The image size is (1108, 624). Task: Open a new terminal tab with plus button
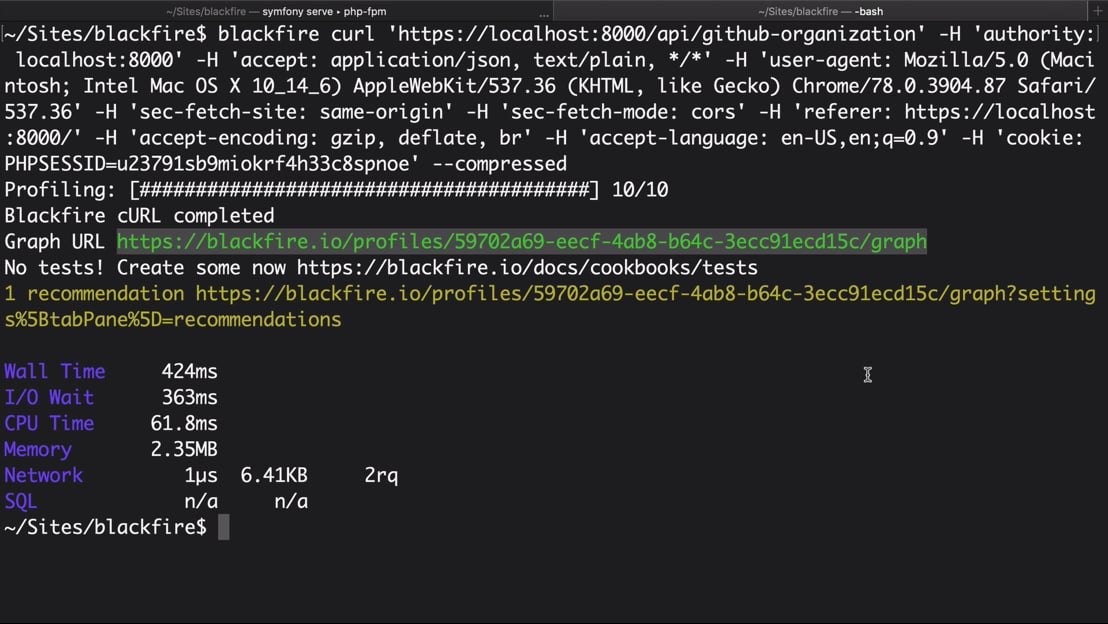coord(1097,11)
